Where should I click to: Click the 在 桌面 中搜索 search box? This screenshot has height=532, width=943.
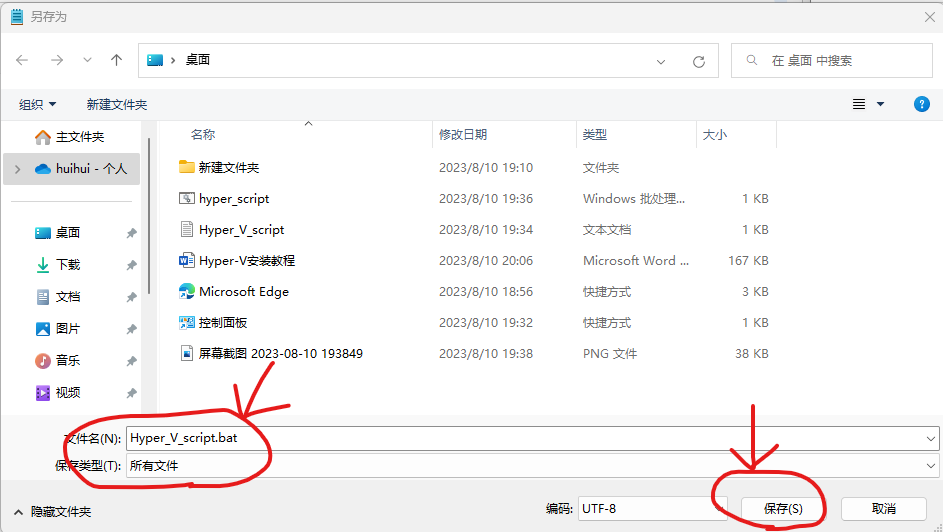tap(832, 61)
